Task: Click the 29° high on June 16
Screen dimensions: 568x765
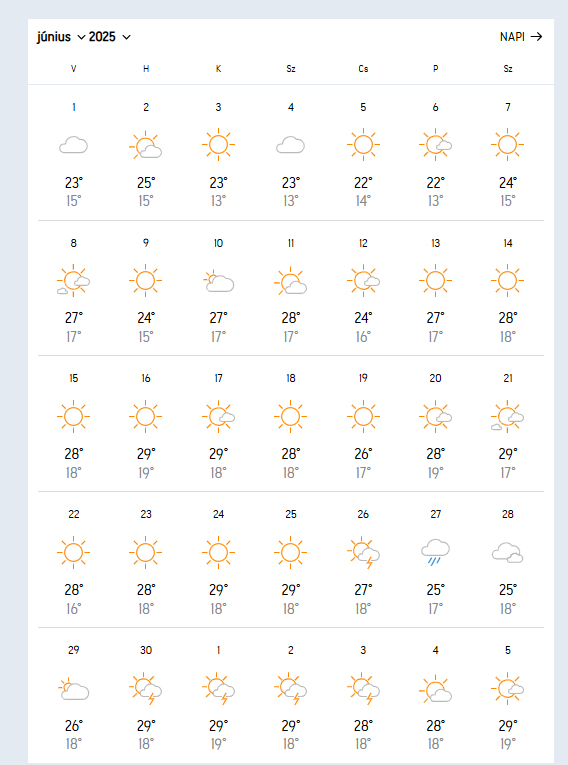Action: pos(145,454)
